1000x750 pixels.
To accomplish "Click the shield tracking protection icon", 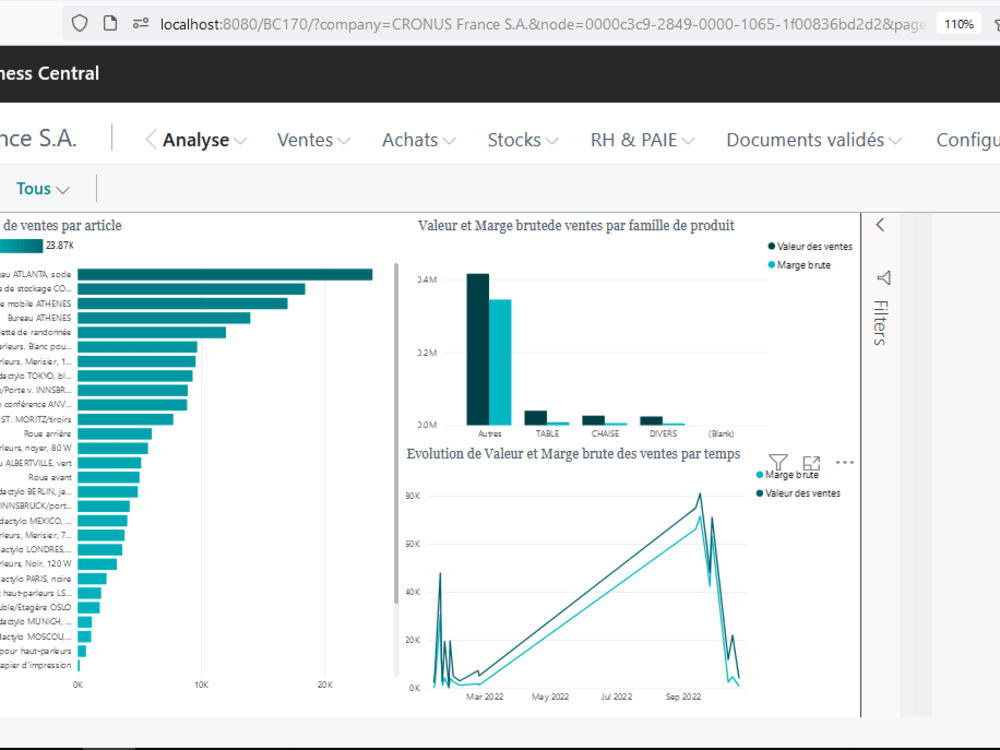I will point(80,24).
